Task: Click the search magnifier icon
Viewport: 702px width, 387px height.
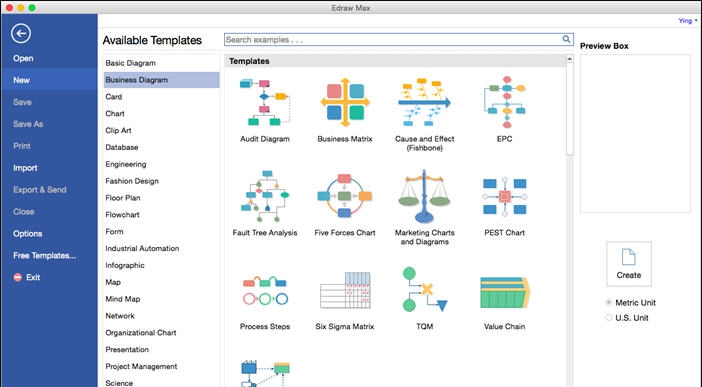Action: [x=566, y=39]
